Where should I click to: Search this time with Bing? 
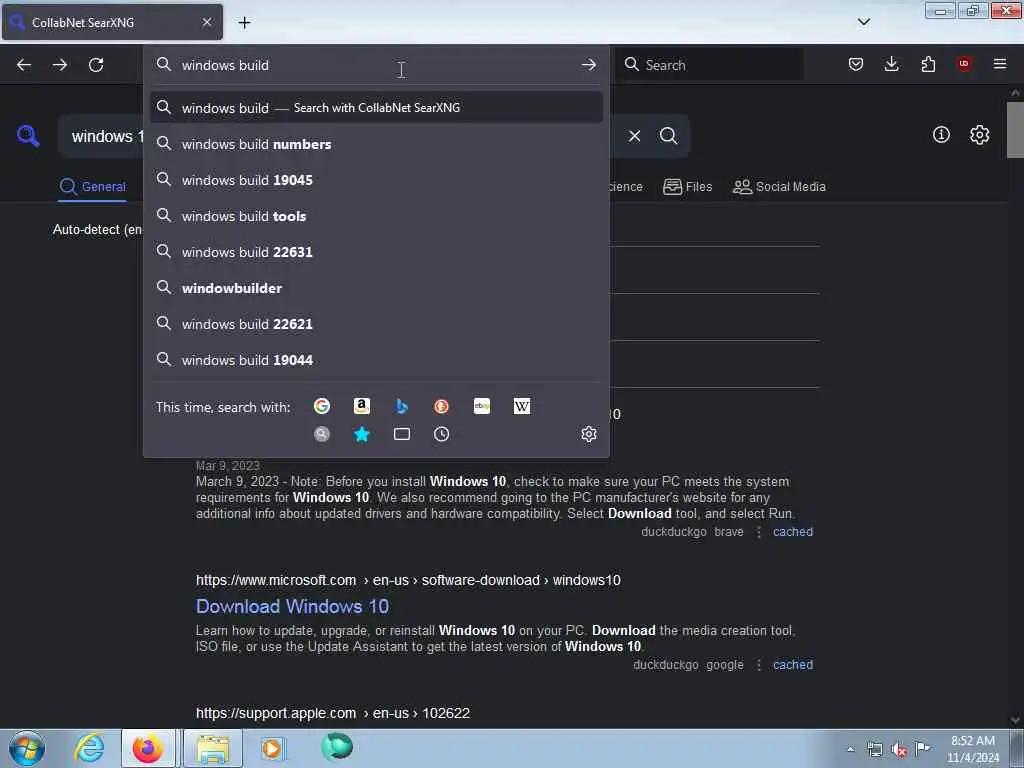(x=402, y=406)
